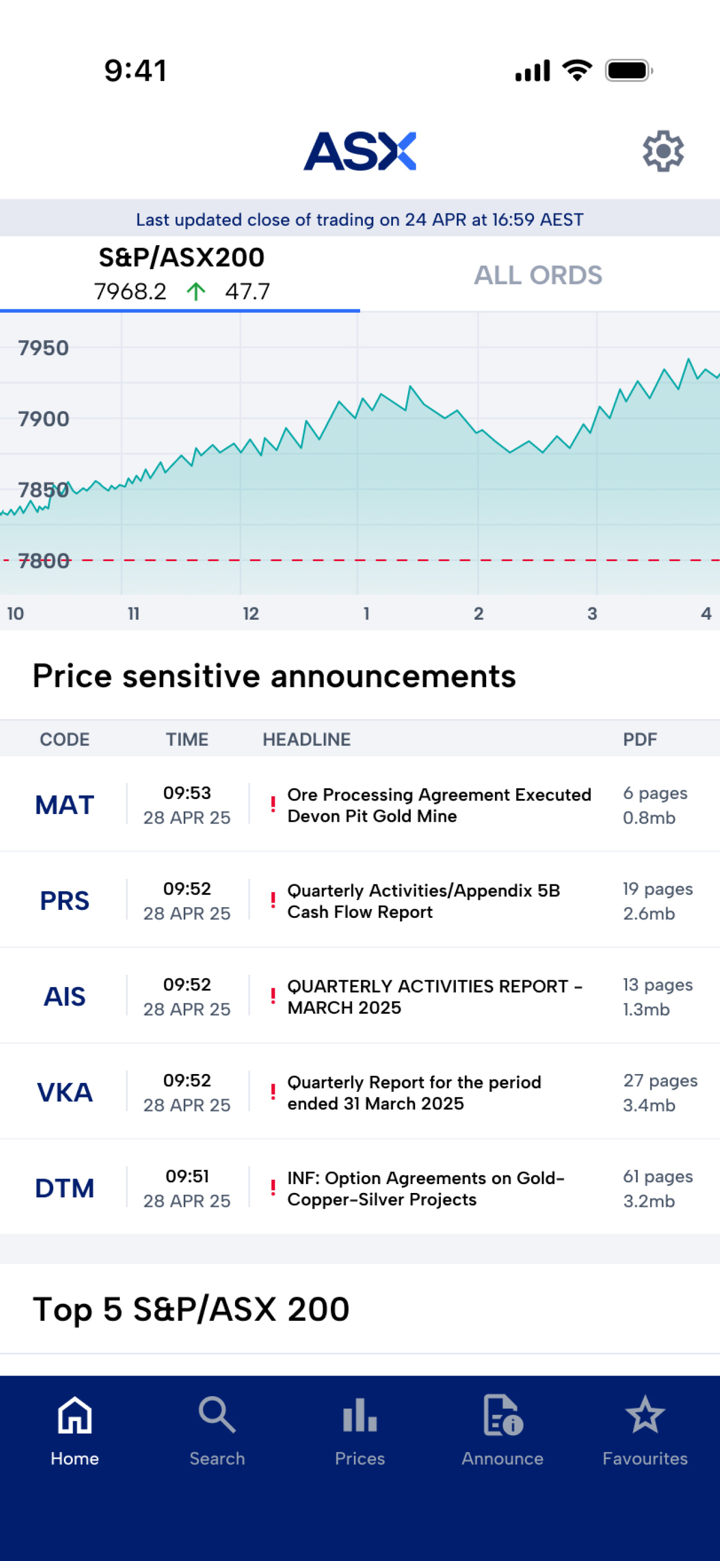Open Favourites star icon
This screenshot has width=720, height=1561.
click(x=645, y=1416)
